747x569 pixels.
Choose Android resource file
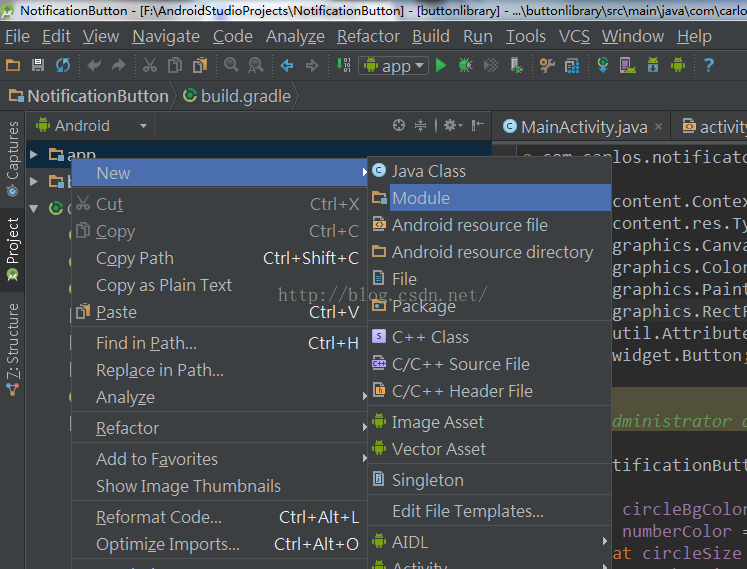489,225
